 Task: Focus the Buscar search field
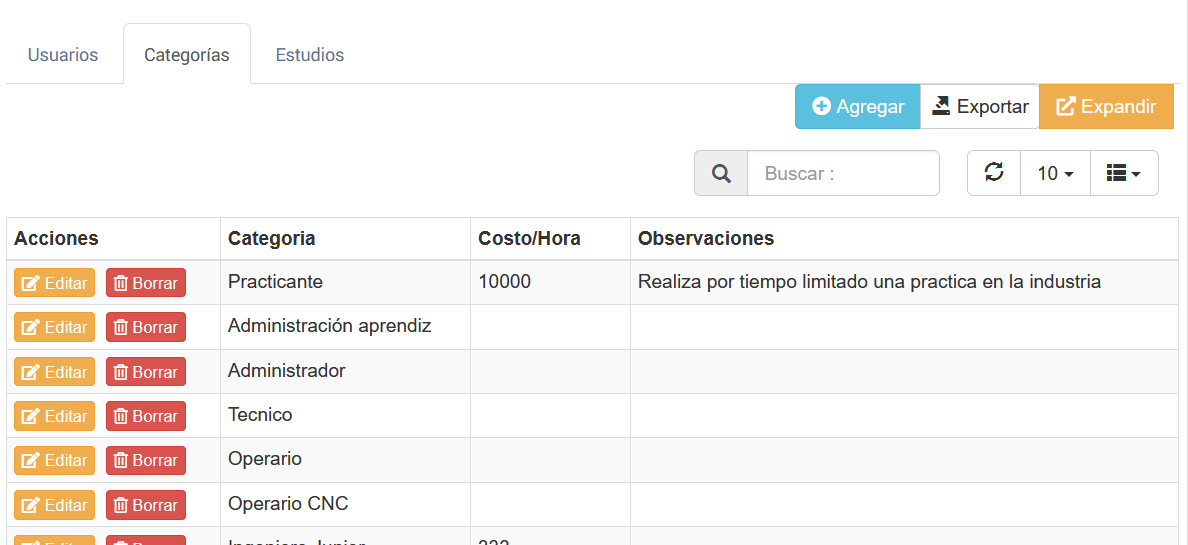pos(843,174)
